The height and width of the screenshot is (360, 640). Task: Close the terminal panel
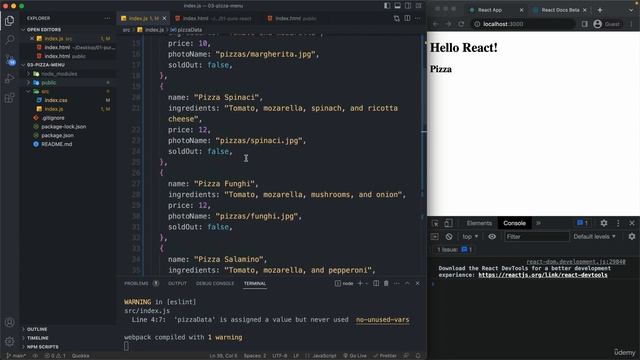[x=418, y=283]
